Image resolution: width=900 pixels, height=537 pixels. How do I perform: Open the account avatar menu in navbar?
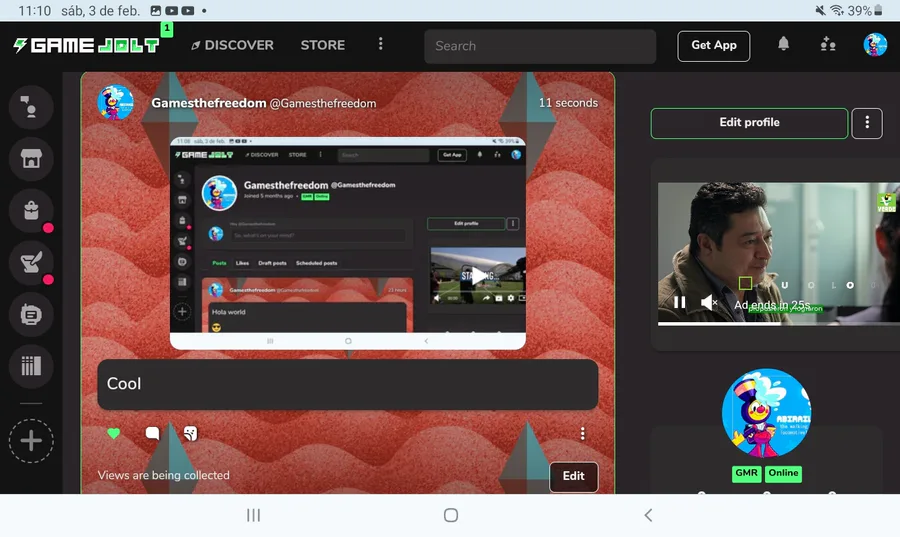[875, 45]
